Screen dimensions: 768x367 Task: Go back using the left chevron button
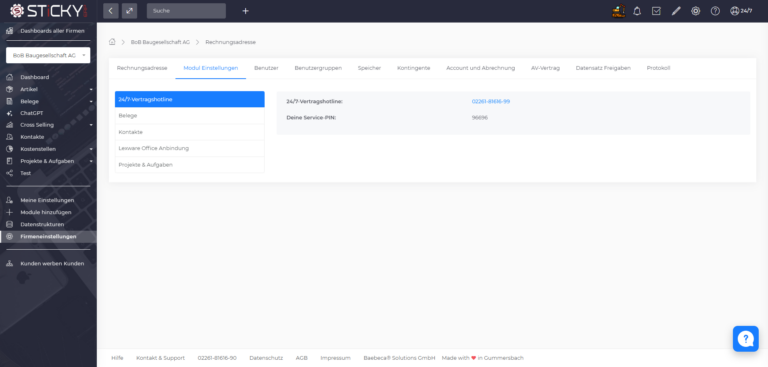click(x=111, y=11)
